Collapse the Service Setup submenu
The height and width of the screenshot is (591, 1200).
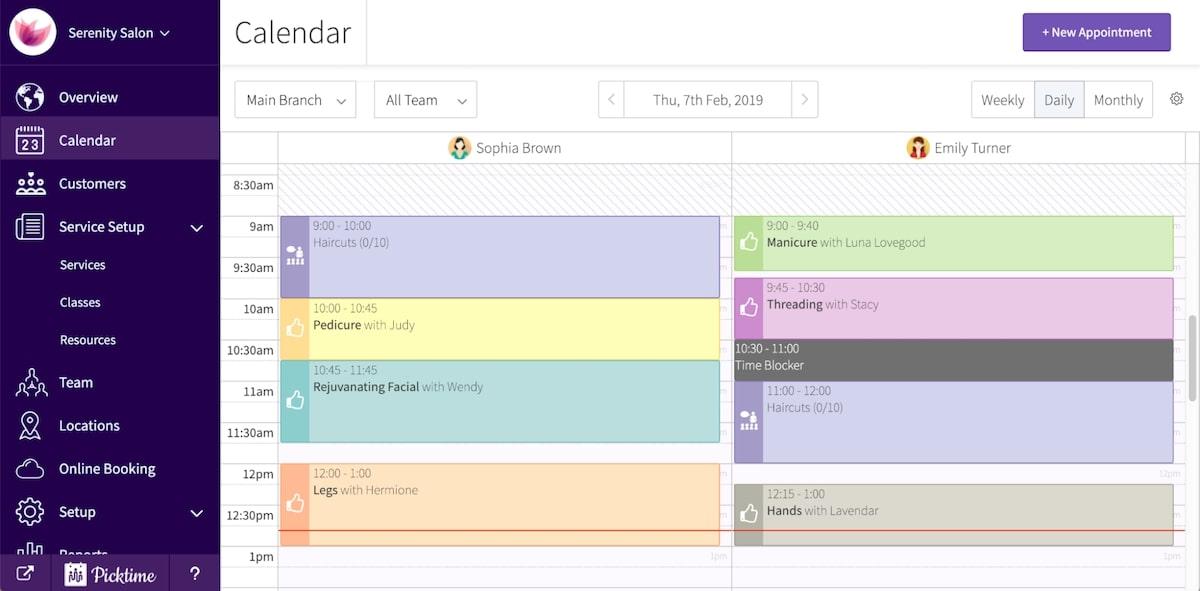click(x=197, y=228)
